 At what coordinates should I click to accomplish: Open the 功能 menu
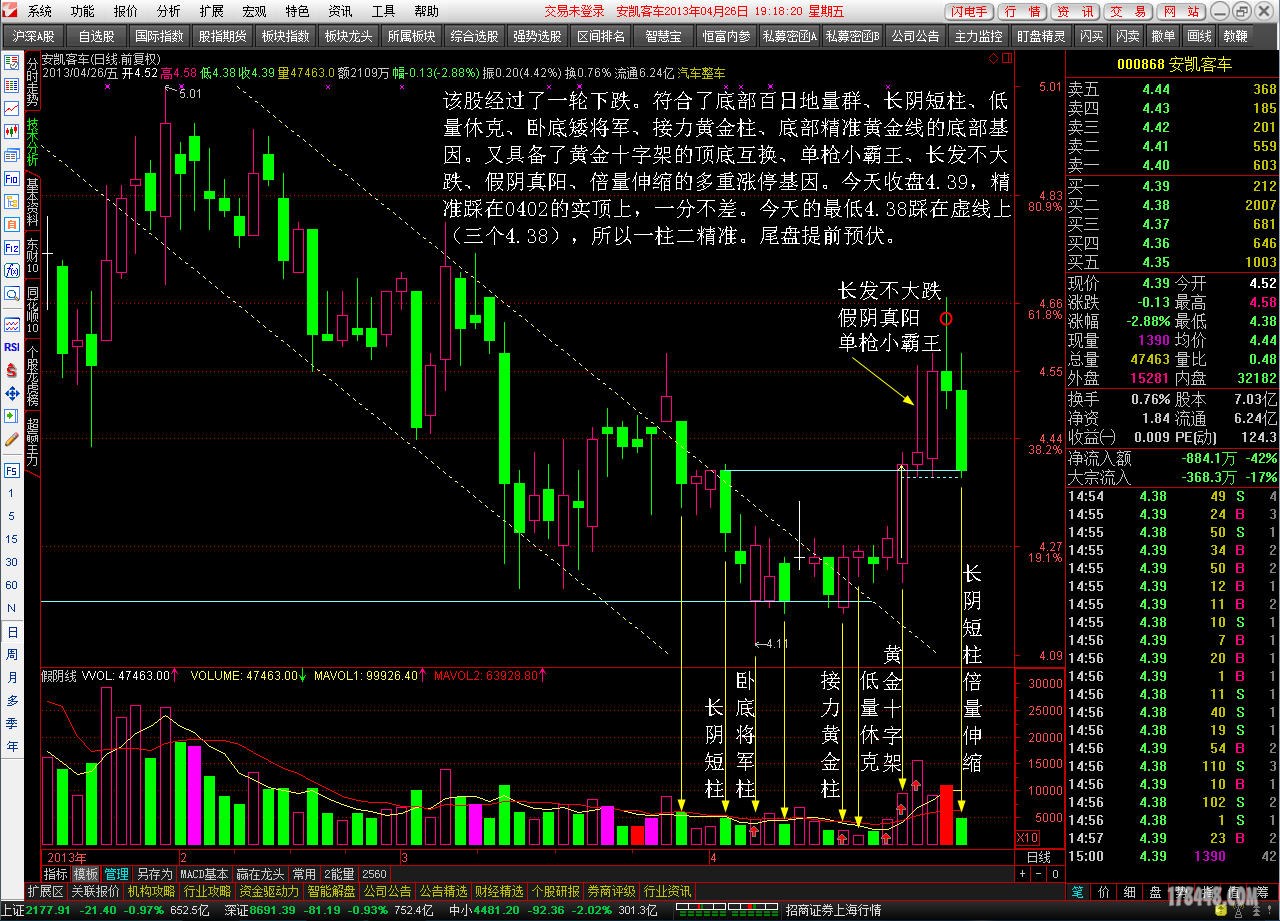point(83,11)
